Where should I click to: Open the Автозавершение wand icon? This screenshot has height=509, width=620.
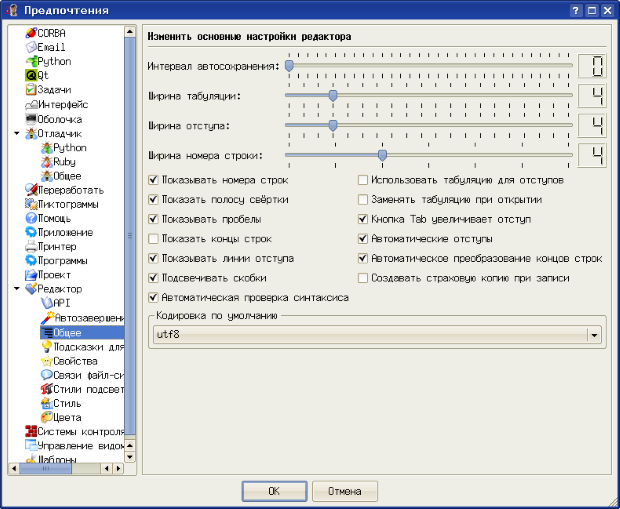tap(47, 318)
